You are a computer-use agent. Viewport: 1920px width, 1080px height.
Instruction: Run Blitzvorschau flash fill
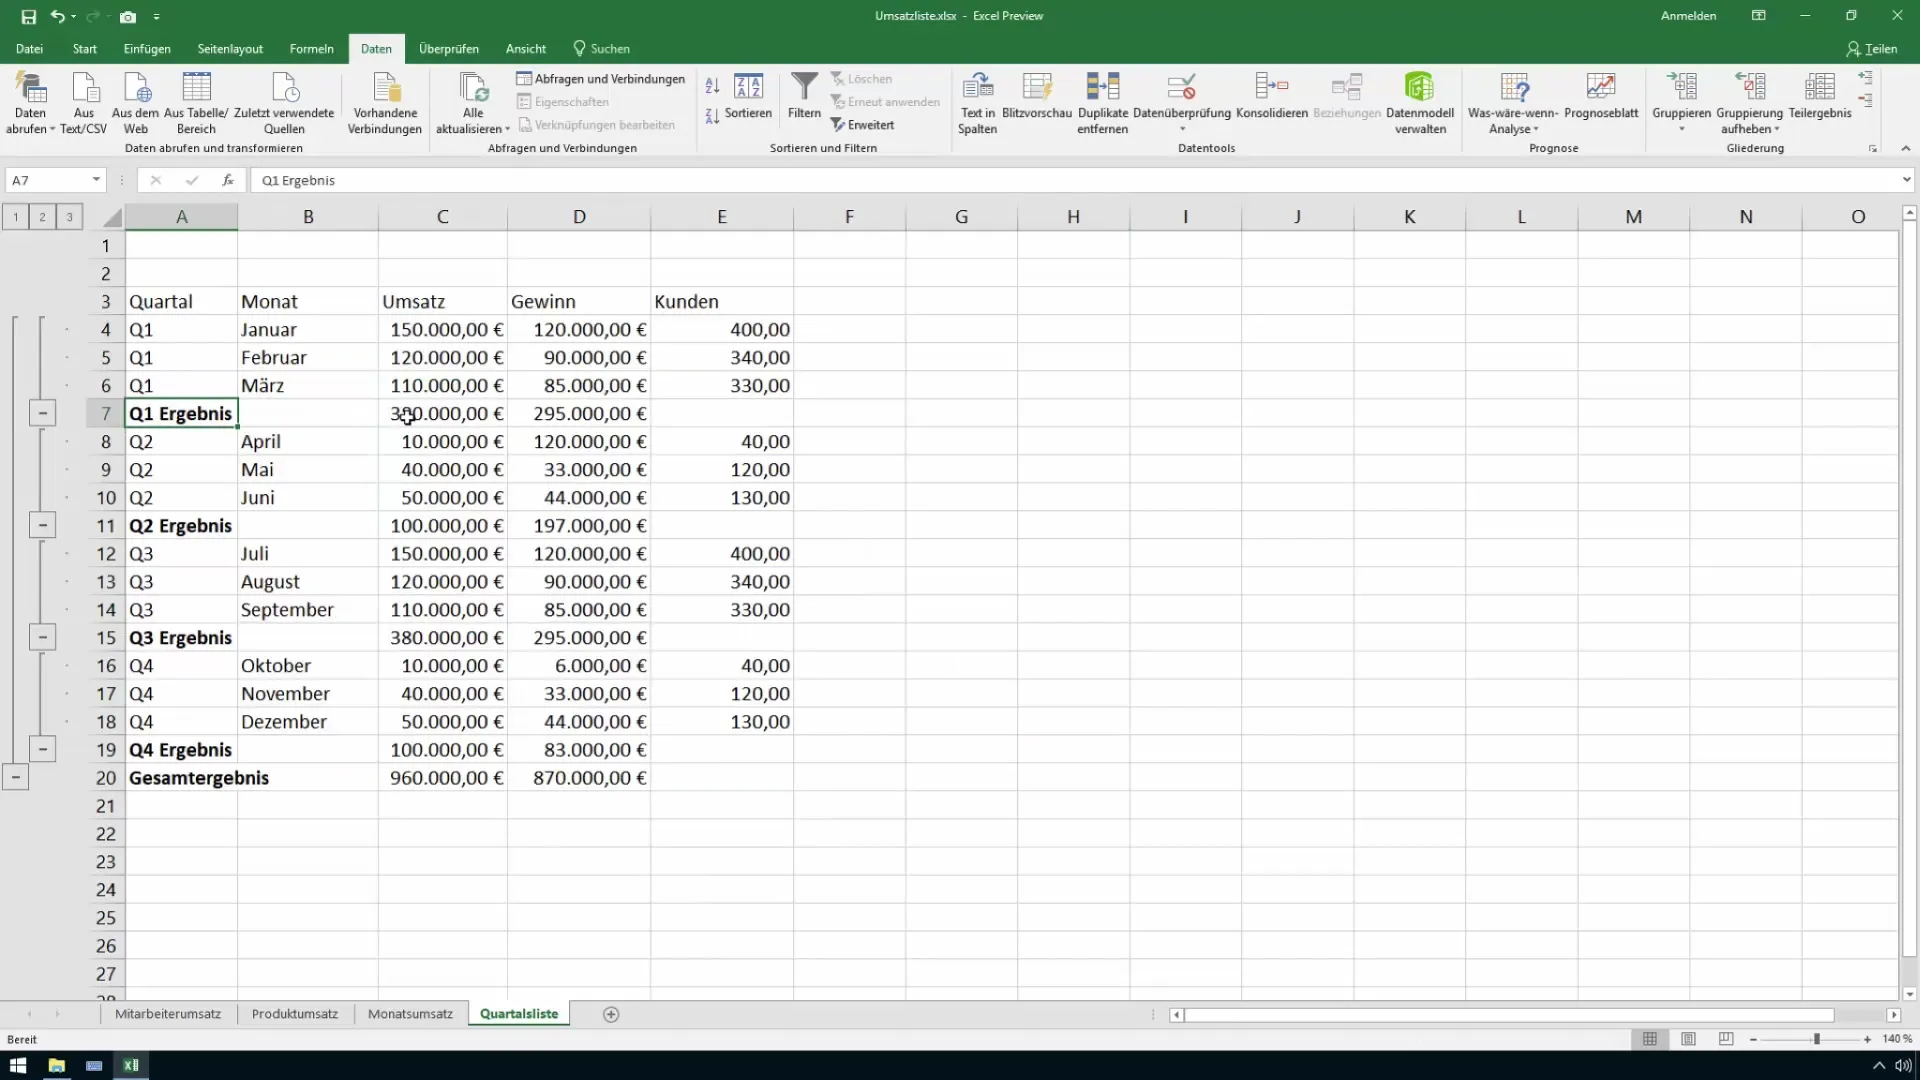(1037, 96)
